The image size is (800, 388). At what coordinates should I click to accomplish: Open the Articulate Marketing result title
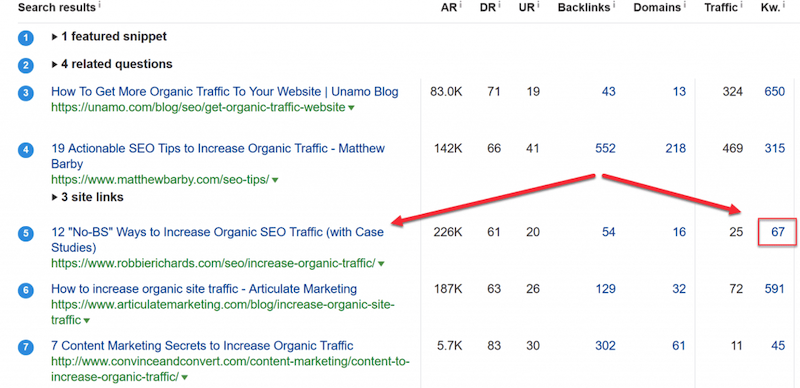[x=204, y=289]
